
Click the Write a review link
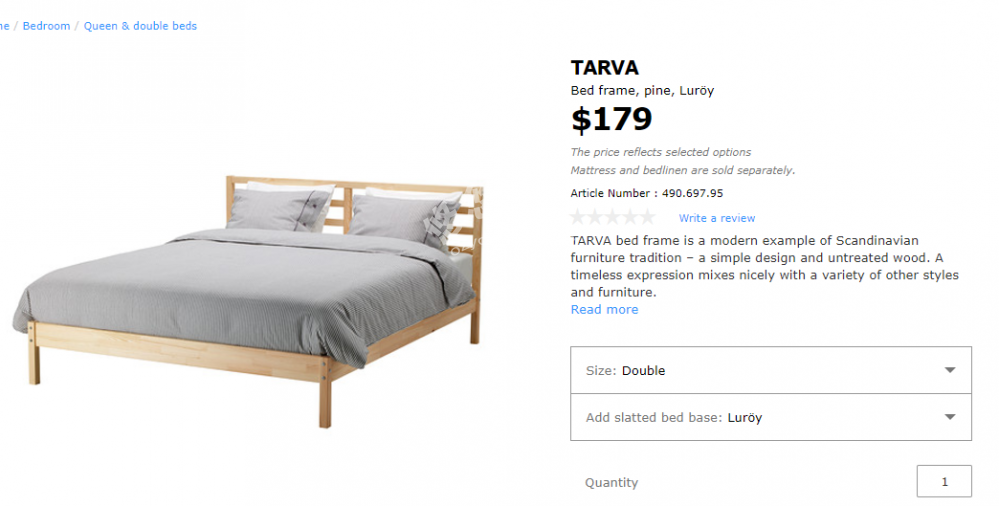[x=717, y=218]
